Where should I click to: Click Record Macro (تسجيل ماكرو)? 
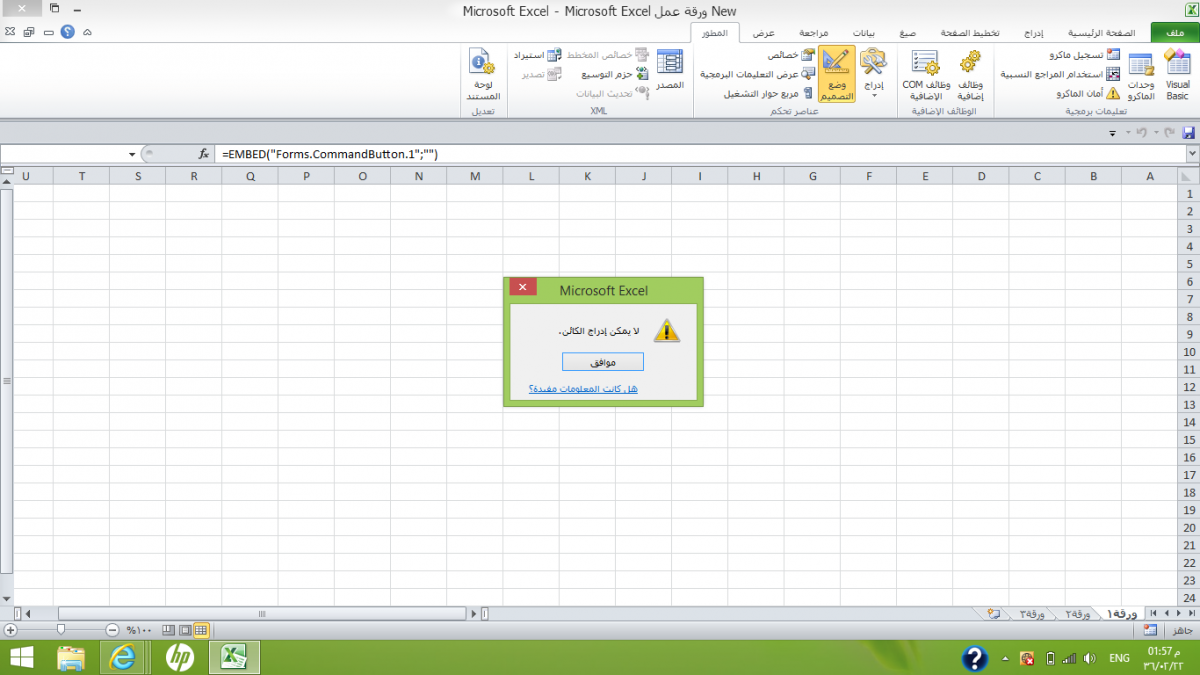1085,55
